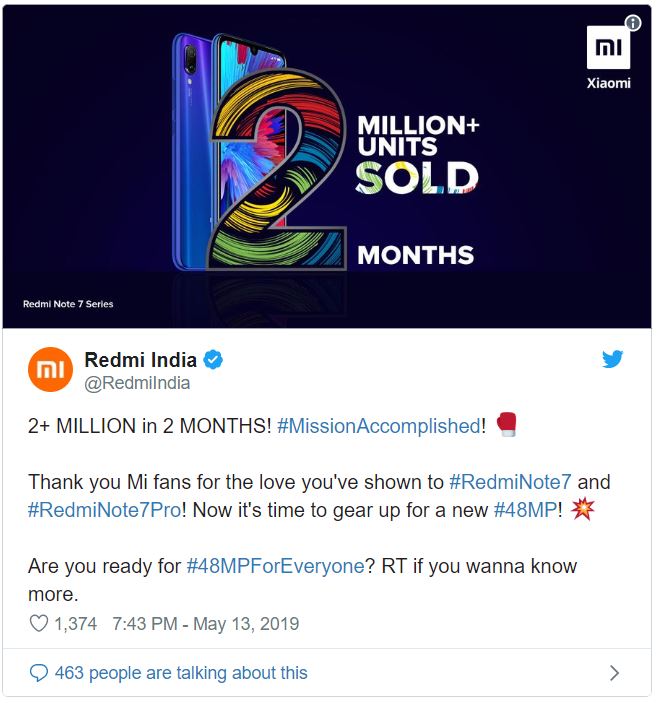The image size is (657, 703).
Task: Click the collision spark emoji
Action: click(583, 509)
